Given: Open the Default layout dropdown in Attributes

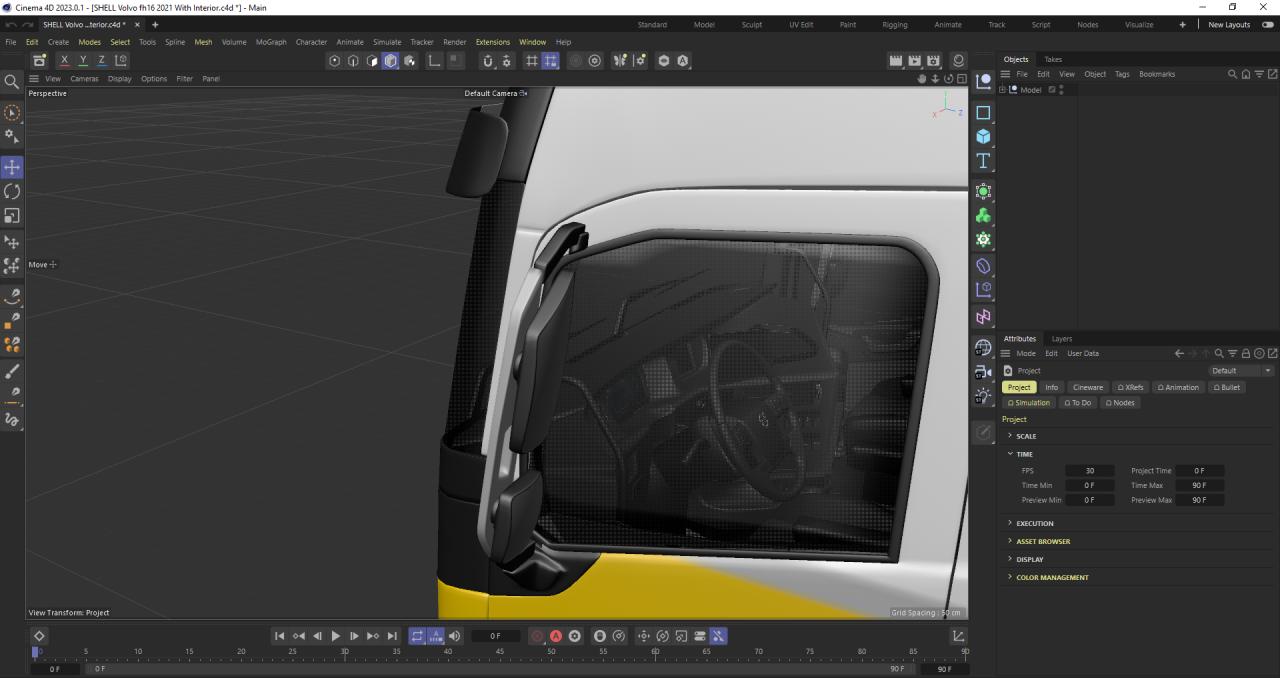Looking at the screenshot, I should coord(1240,370).
